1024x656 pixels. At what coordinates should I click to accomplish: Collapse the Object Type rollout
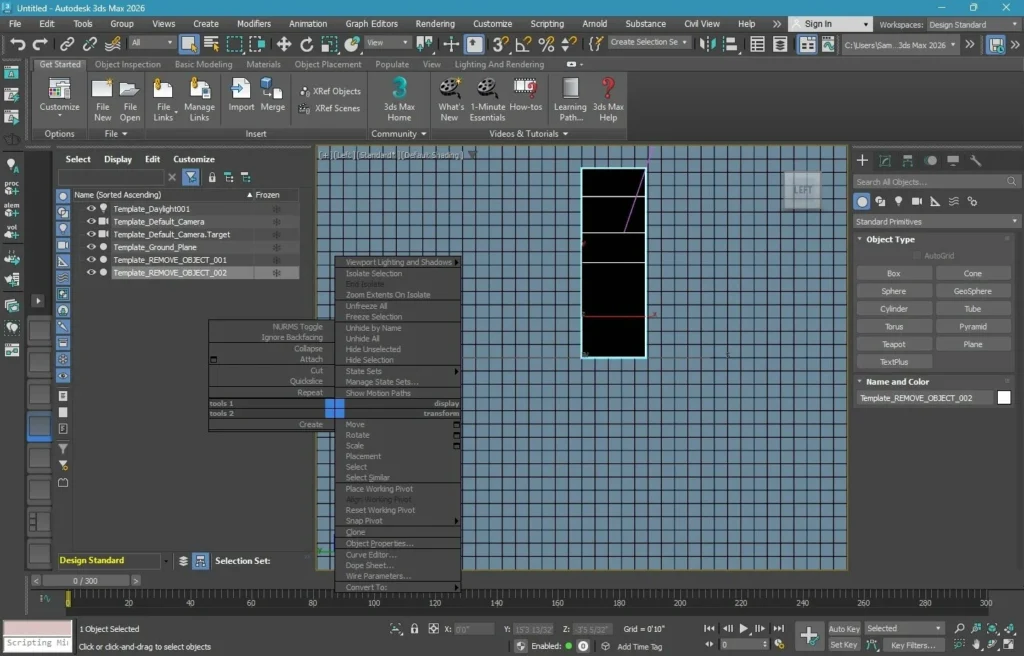860,239
